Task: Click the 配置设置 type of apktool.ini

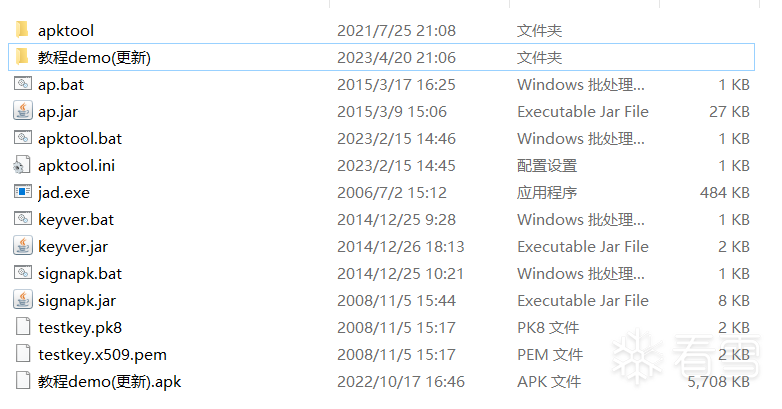Action: 547,166
